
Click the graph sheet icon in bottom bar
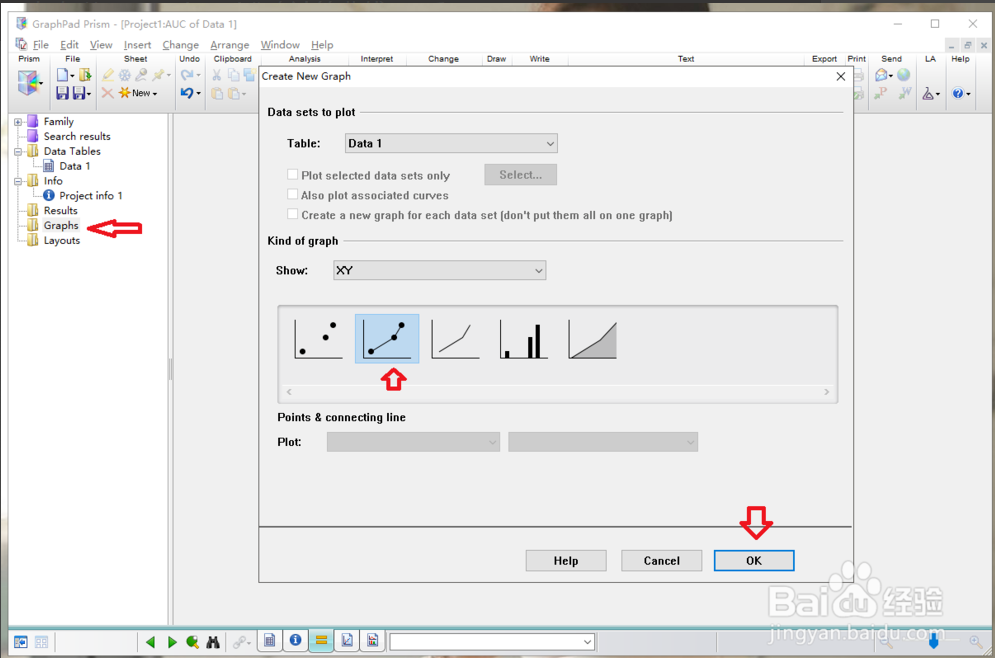[347, 641]
